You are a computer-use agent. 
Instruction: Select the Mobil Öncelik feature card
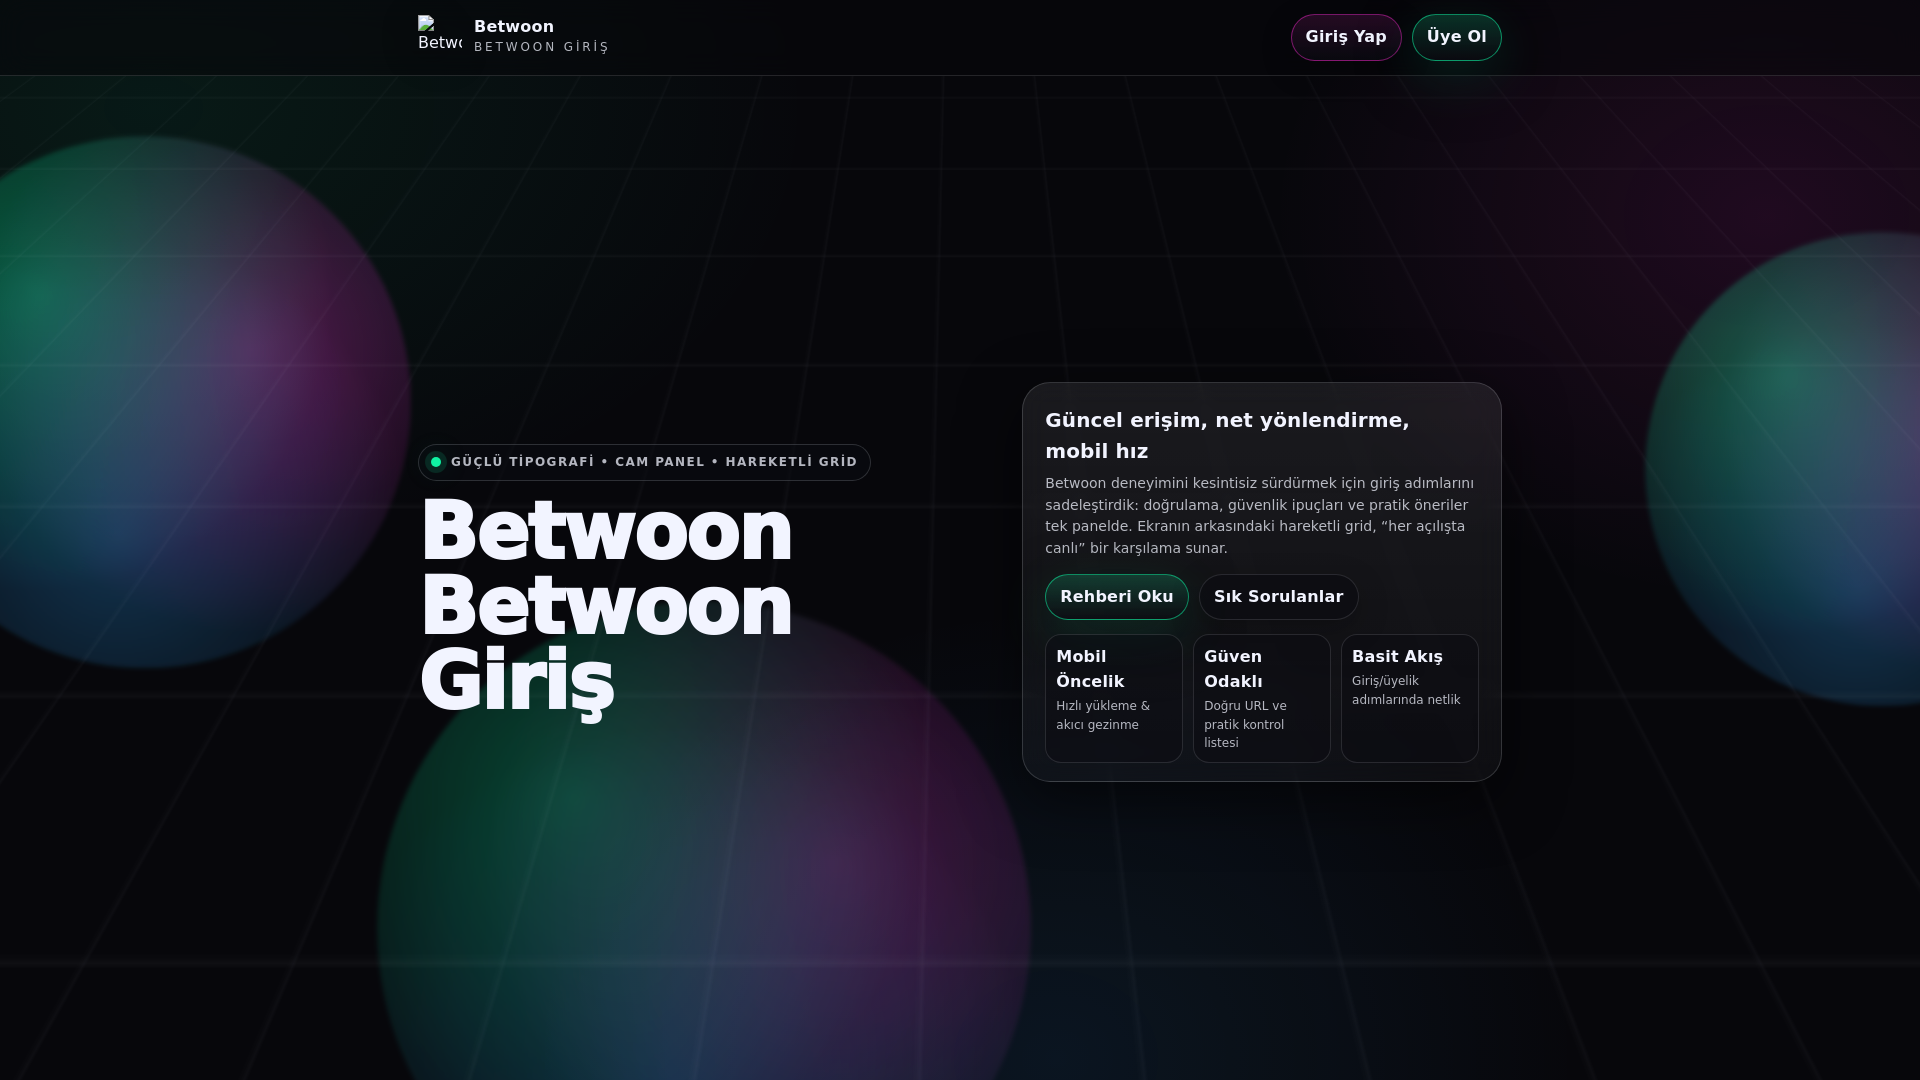[1114, 698]
